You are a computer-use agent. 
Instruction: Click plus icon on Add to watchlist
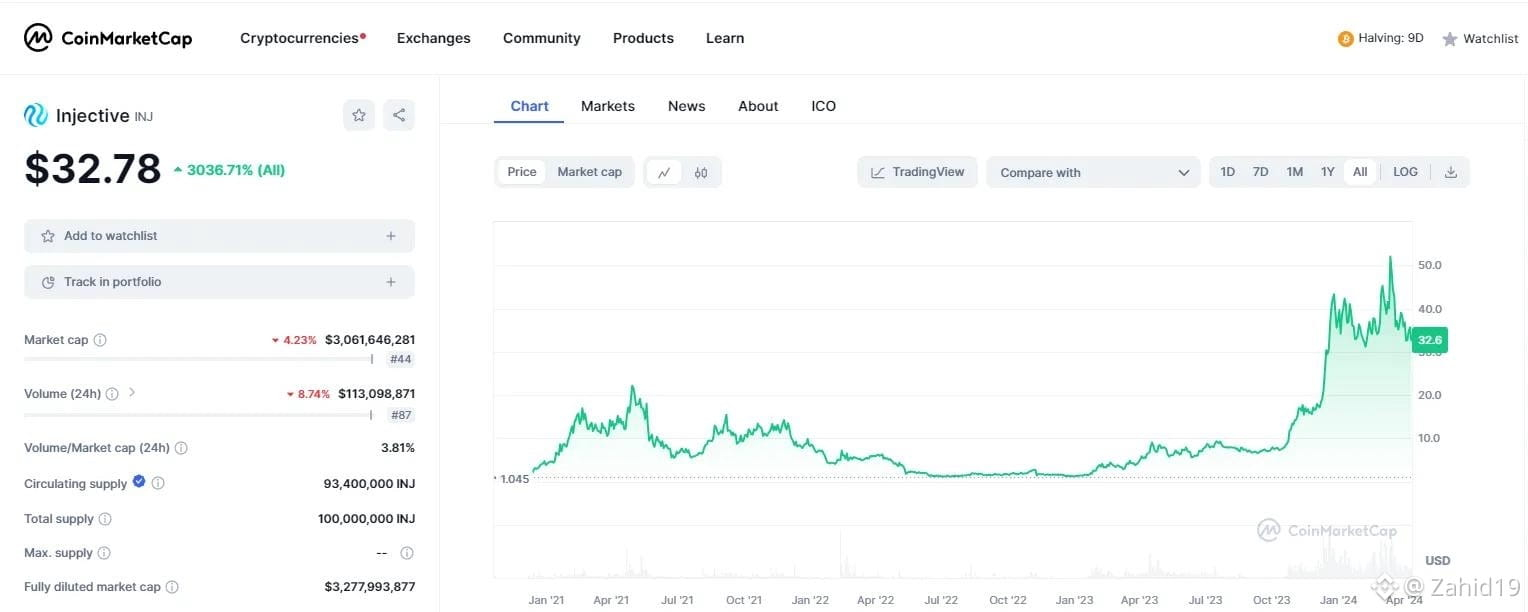click(391, 236)
